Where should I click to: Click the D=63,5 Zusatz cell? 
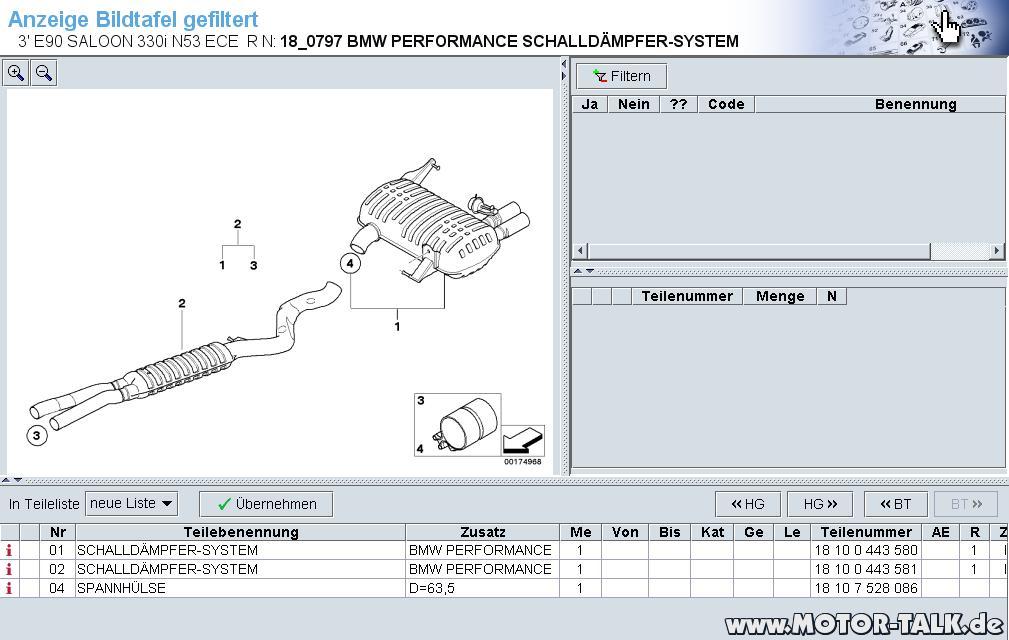click(483, 588)
